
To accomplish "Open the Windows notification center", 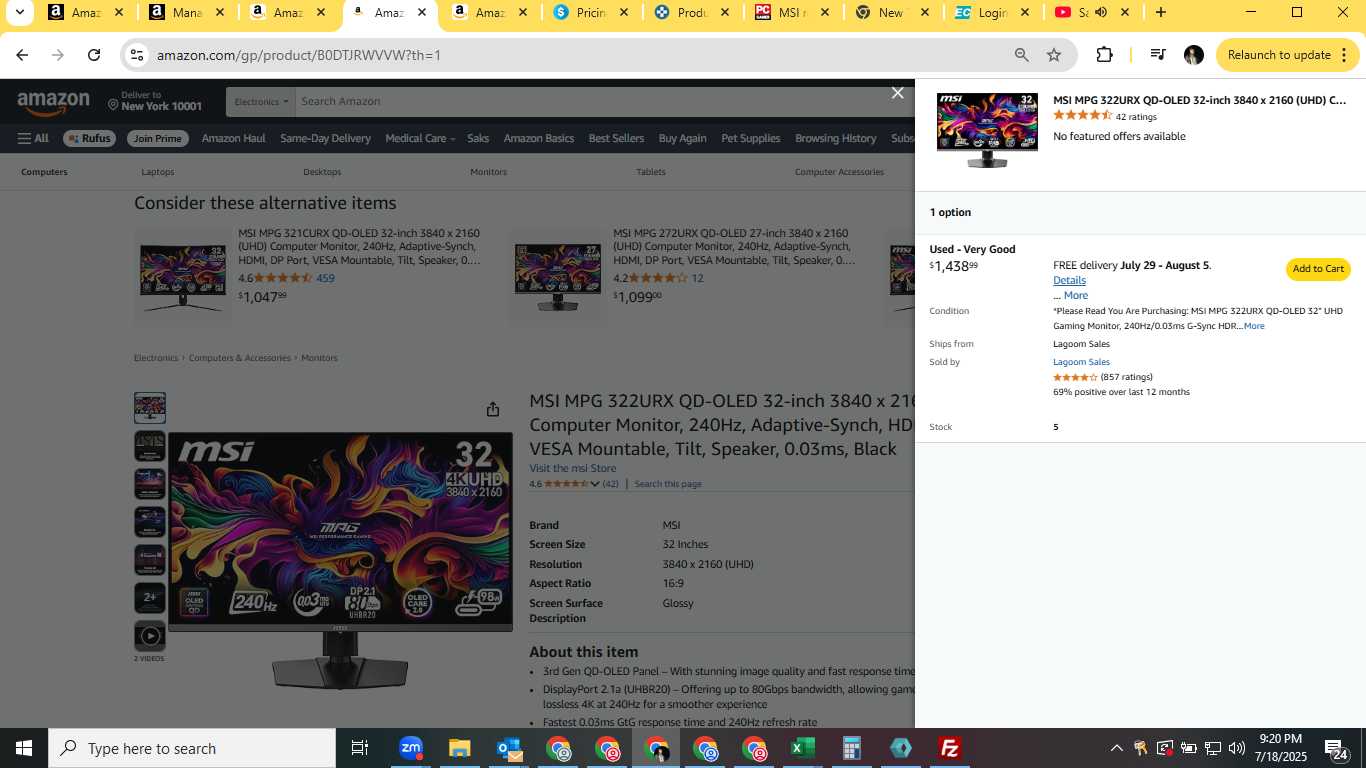I will coord(1335,748).
